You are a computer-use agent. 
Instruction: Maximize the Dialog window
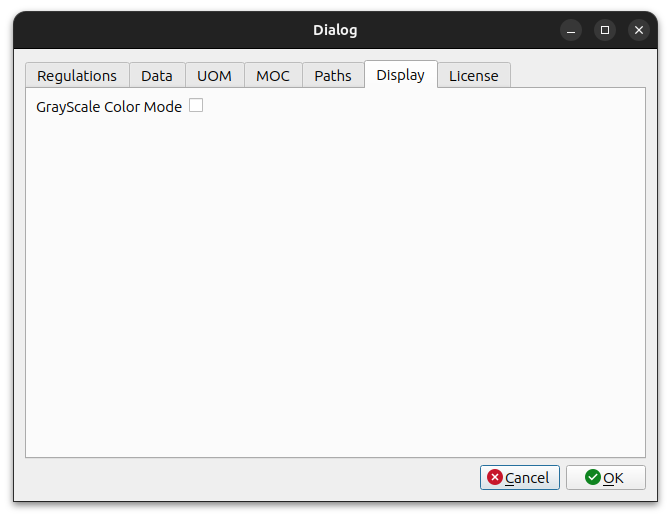point(605,30)
